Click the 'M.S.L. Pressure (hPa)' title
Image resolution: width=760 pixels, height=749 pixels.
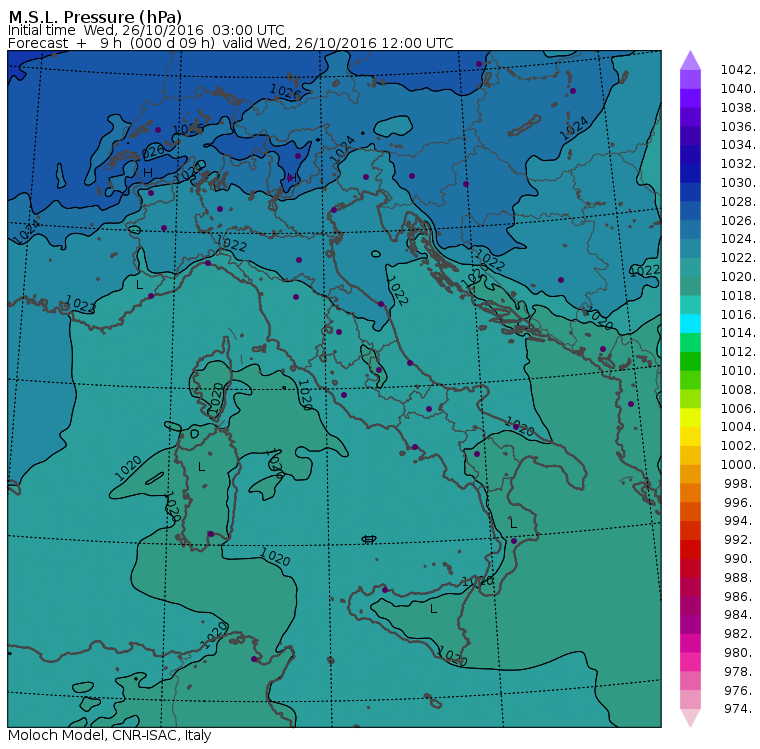95,16
